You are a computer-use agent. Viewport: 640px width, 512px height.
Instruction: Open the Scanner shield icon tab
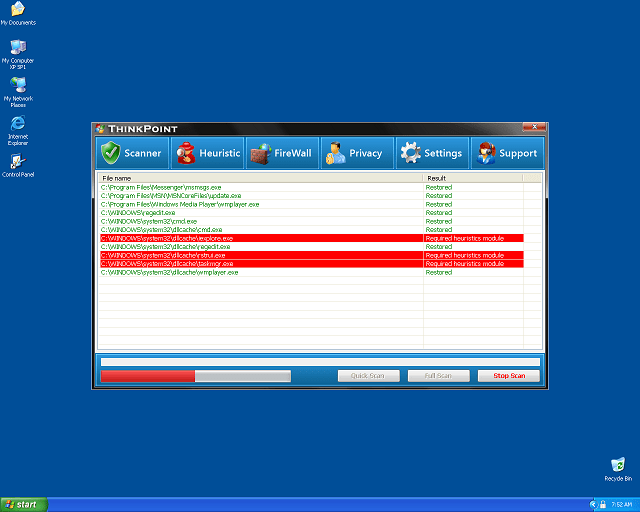(x=110, y=153)
